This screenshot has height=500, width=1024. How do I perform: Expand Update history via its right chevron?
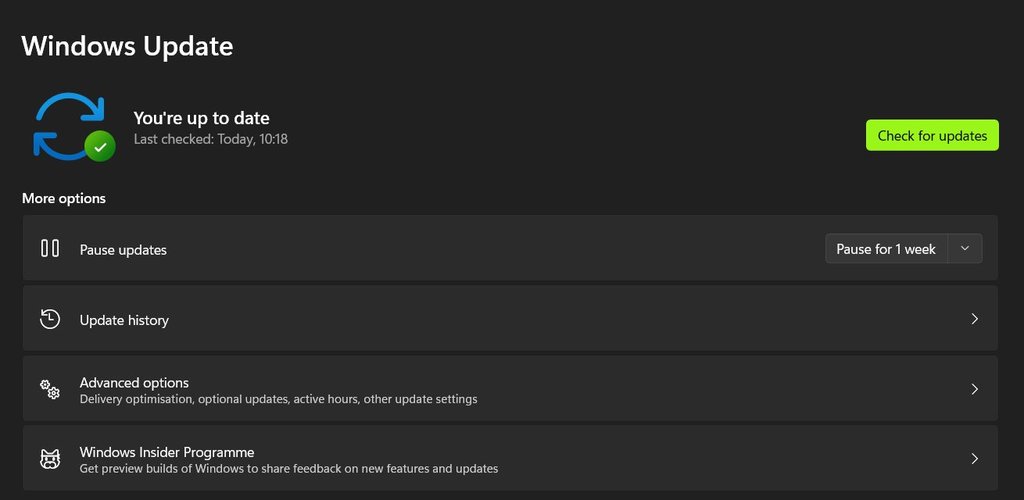[x=974, y=319]
